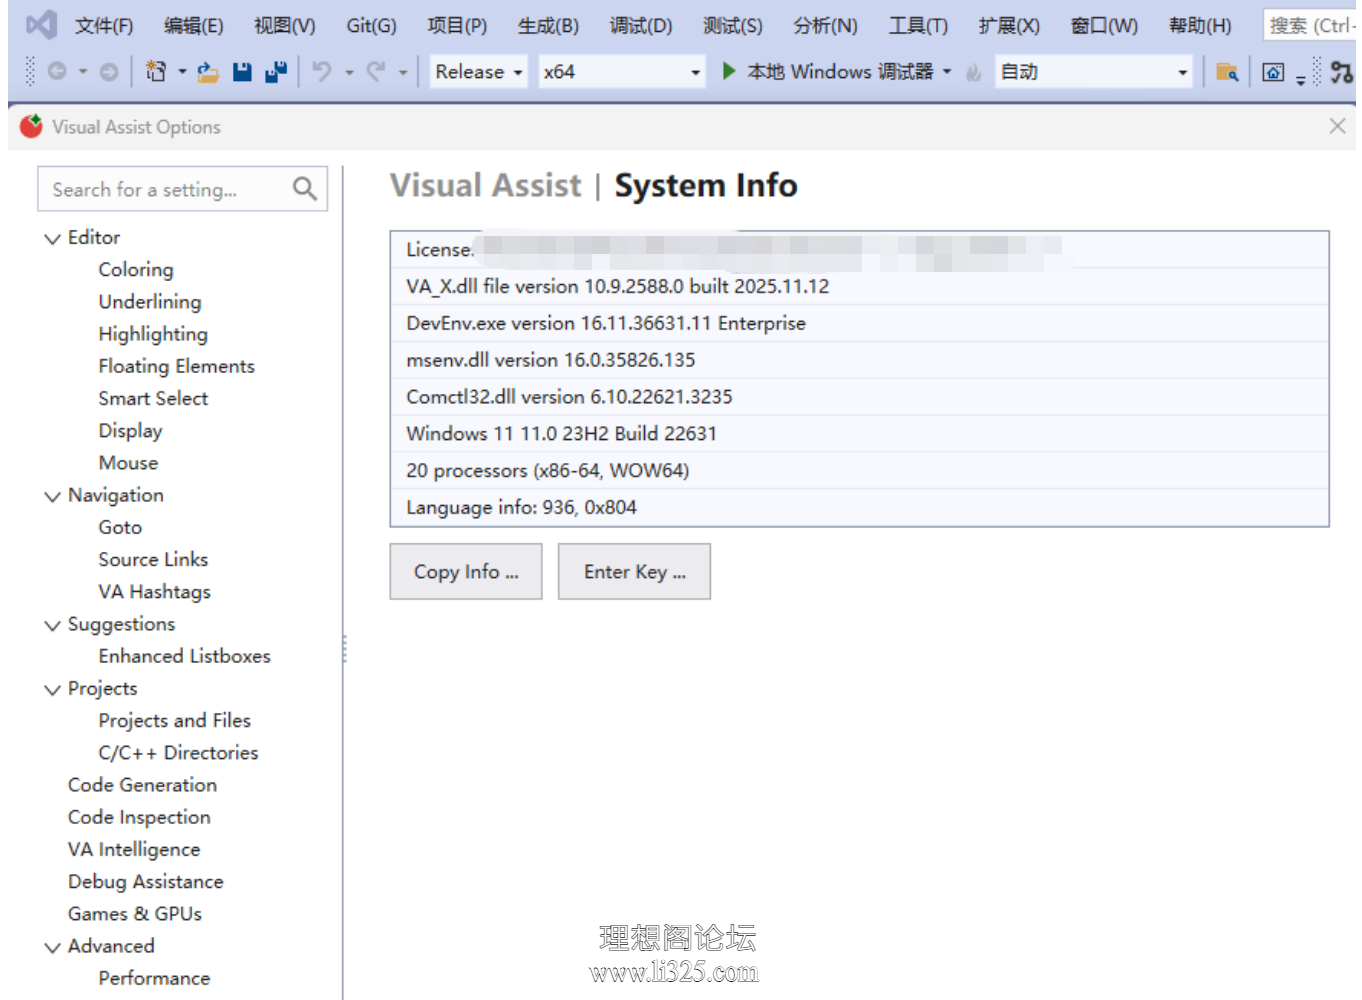Select the VA_X.dll file version row
The image size is (1362, 1000).
tap(859, 286)
